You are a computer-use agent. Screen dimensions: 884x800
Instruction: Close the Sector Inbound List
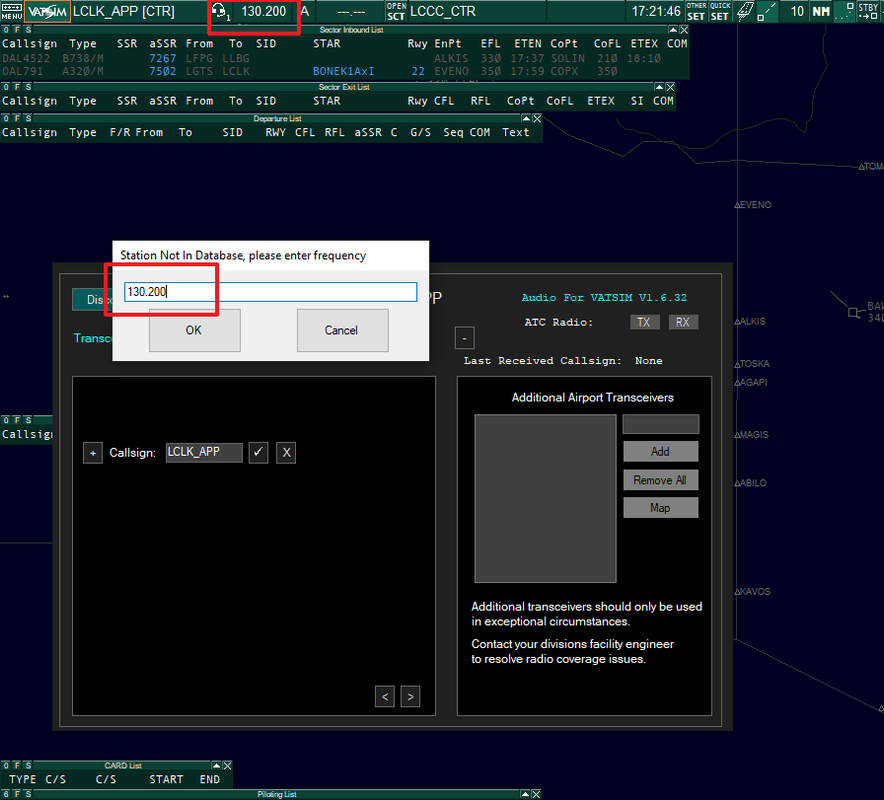pos(684,29)
